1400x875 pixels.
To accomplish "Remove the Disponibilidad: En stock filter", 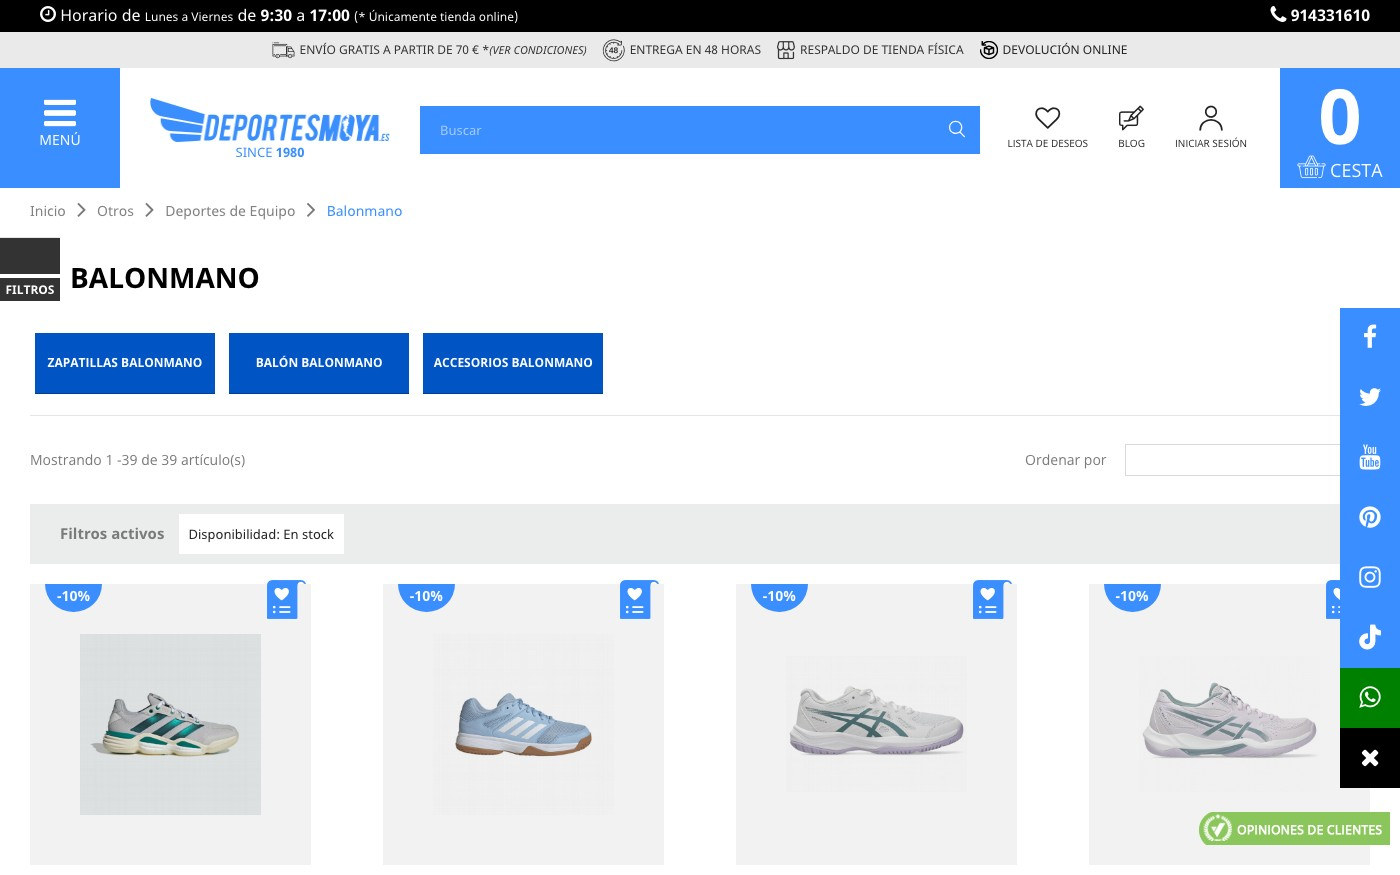I will (x=261, y=534).
